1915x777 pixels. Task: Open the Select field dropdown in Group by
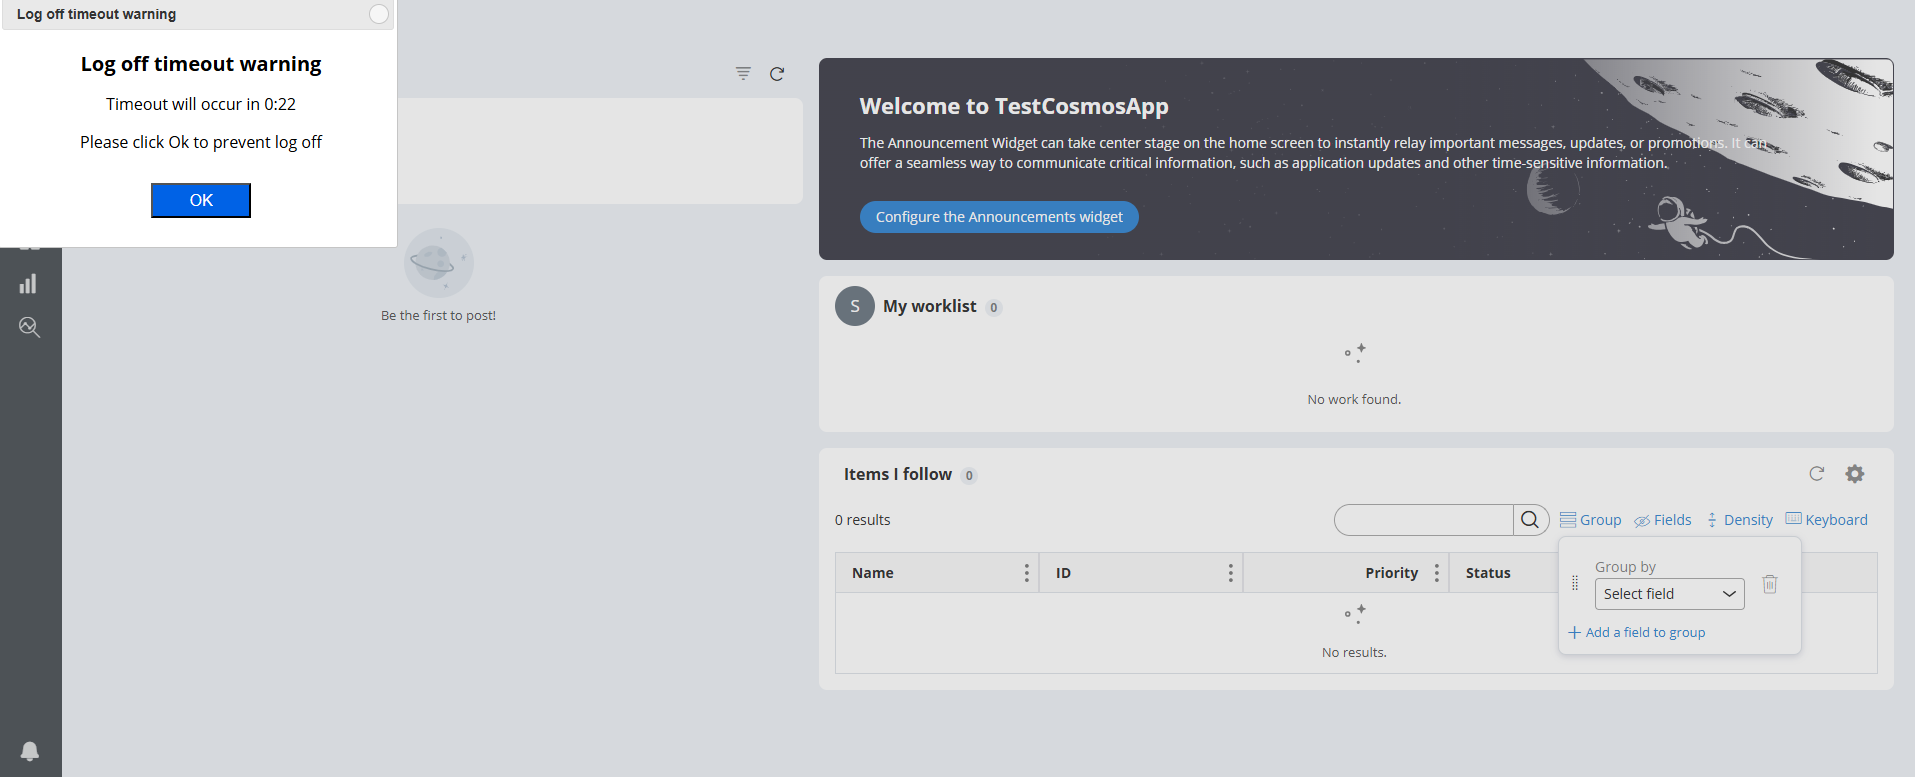(x=1669, y=594)
